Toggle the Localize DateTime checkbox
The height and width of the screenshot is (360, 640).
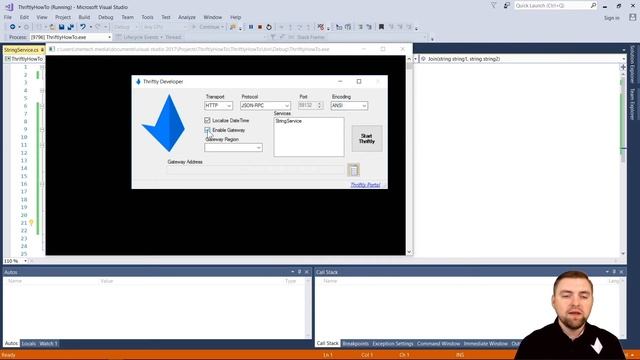coord(207,120)
